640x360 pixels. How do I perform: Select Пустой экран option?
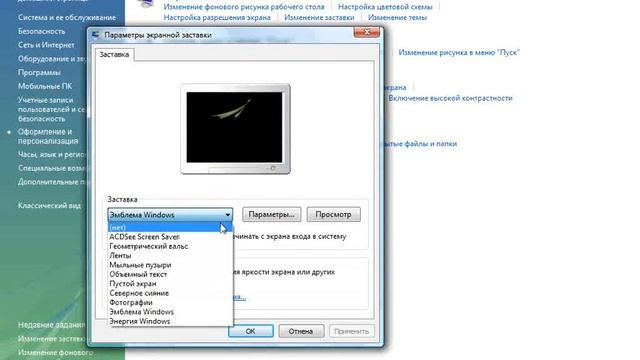click(170, 284)
